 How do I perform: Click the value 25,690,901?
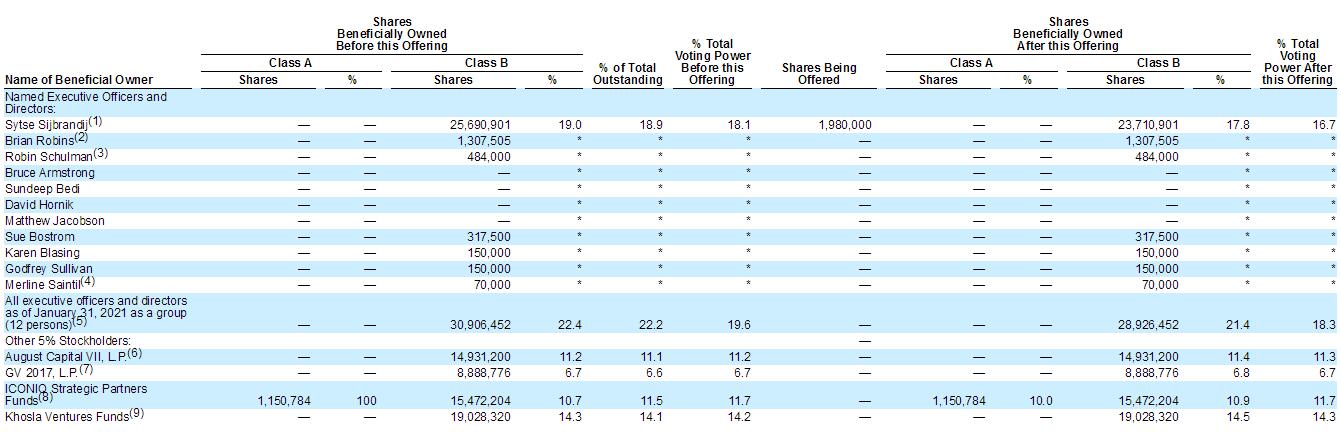point(481,125)
